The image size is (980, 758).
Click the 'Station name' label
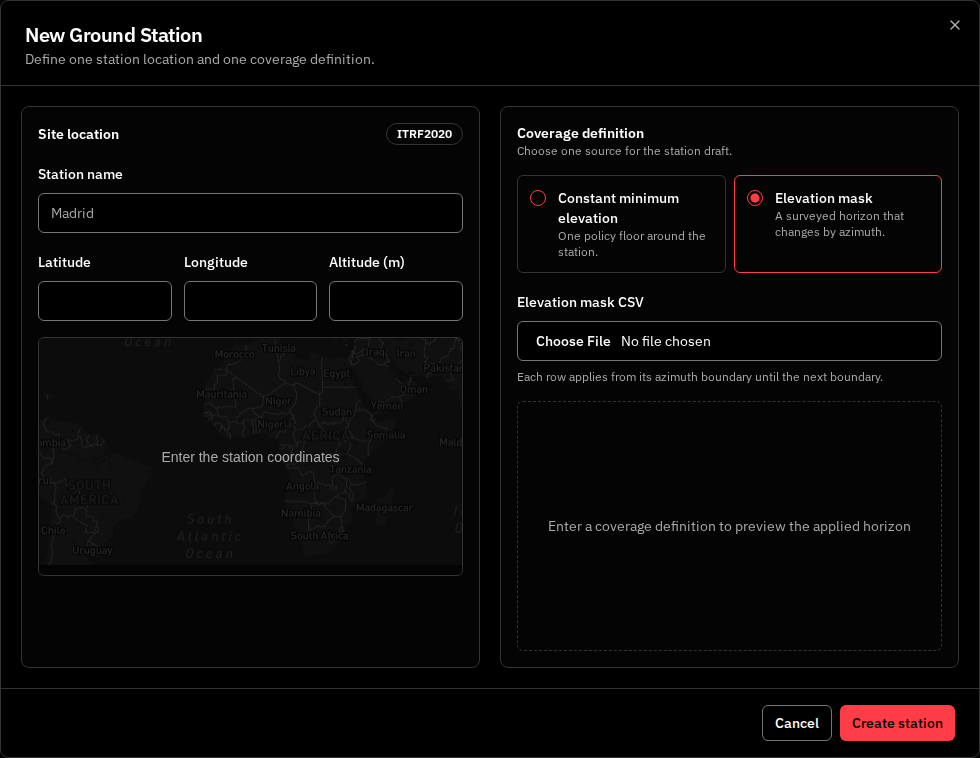[x=80, y=174]
